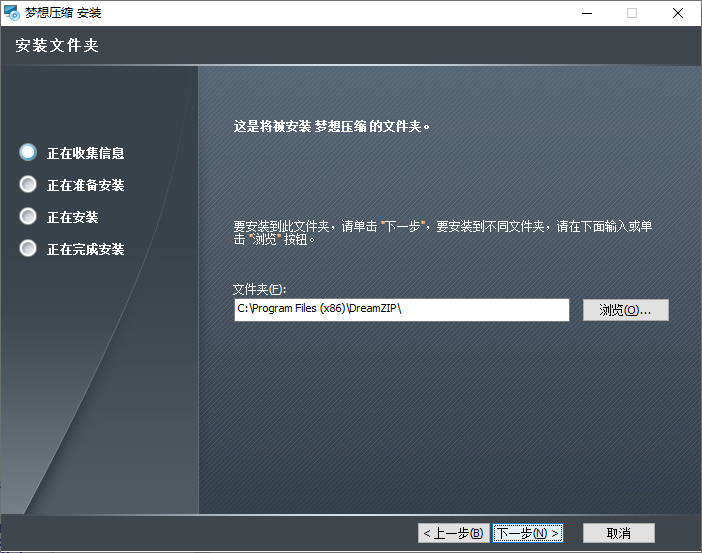Click the text 这是将被安装 梦想压缩 的文件夹
This screenshot has width=702, height=553.
[332, 126]
